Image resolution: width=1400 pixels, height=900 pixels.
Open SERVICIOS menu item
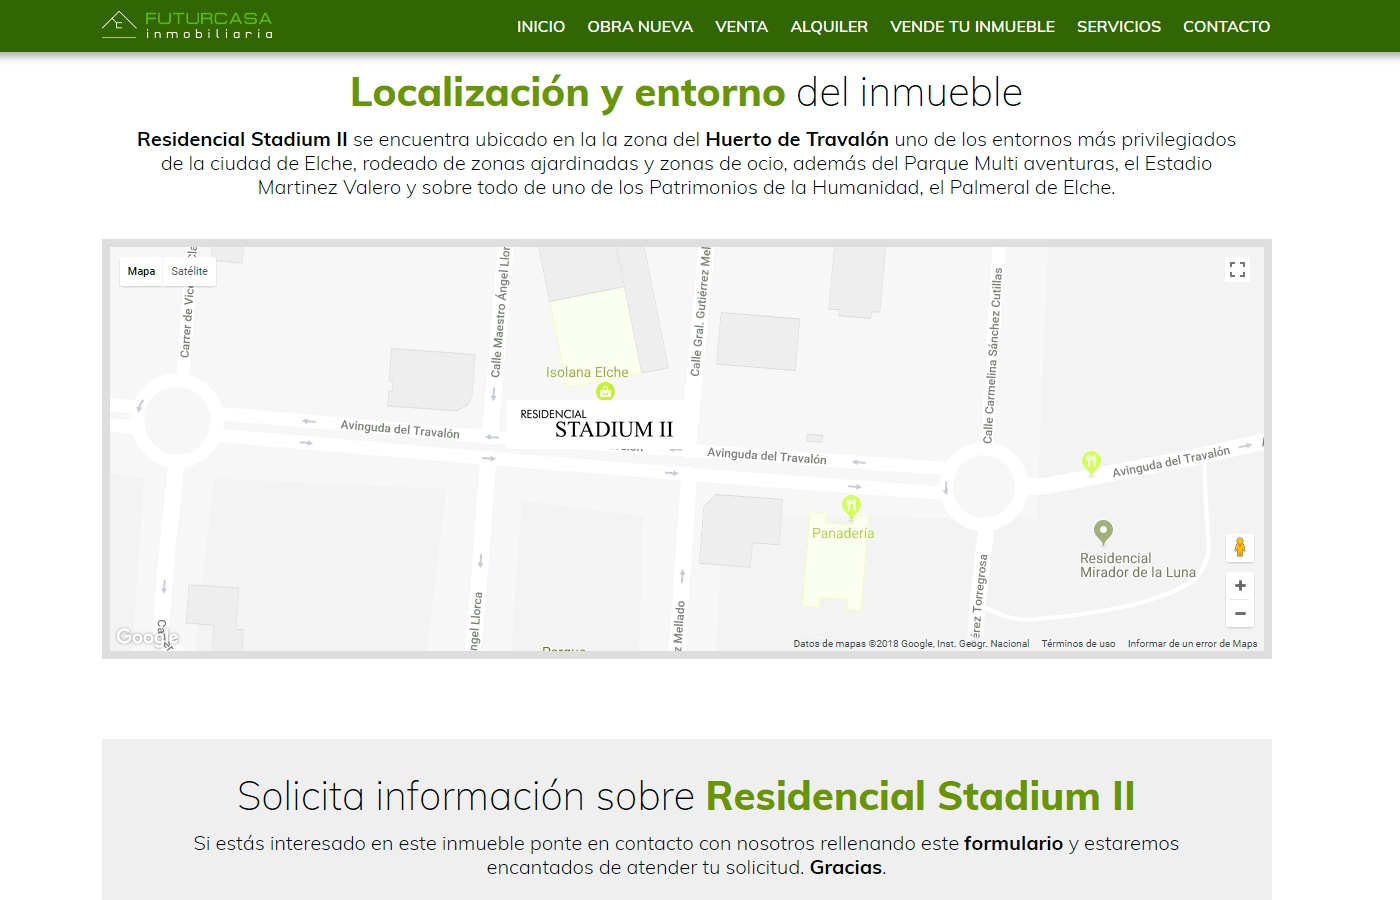click(x=1119, y=27)
